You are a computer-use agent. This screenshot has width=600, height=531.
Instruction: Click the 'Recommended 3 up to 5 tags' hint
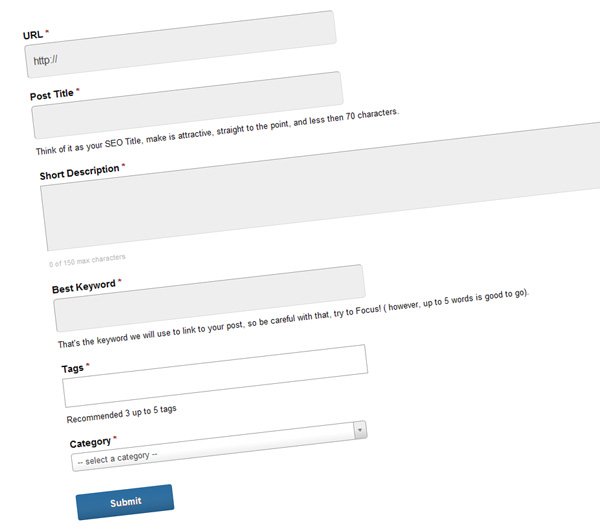[x=121, y=414]
